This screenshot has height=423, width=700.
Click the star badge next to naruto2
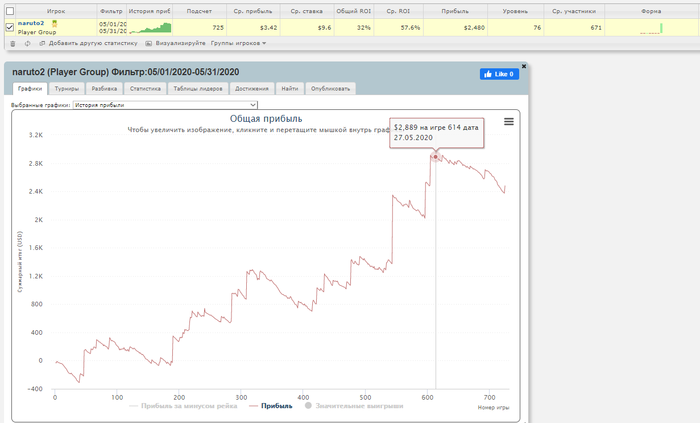[x=54, y=24]
